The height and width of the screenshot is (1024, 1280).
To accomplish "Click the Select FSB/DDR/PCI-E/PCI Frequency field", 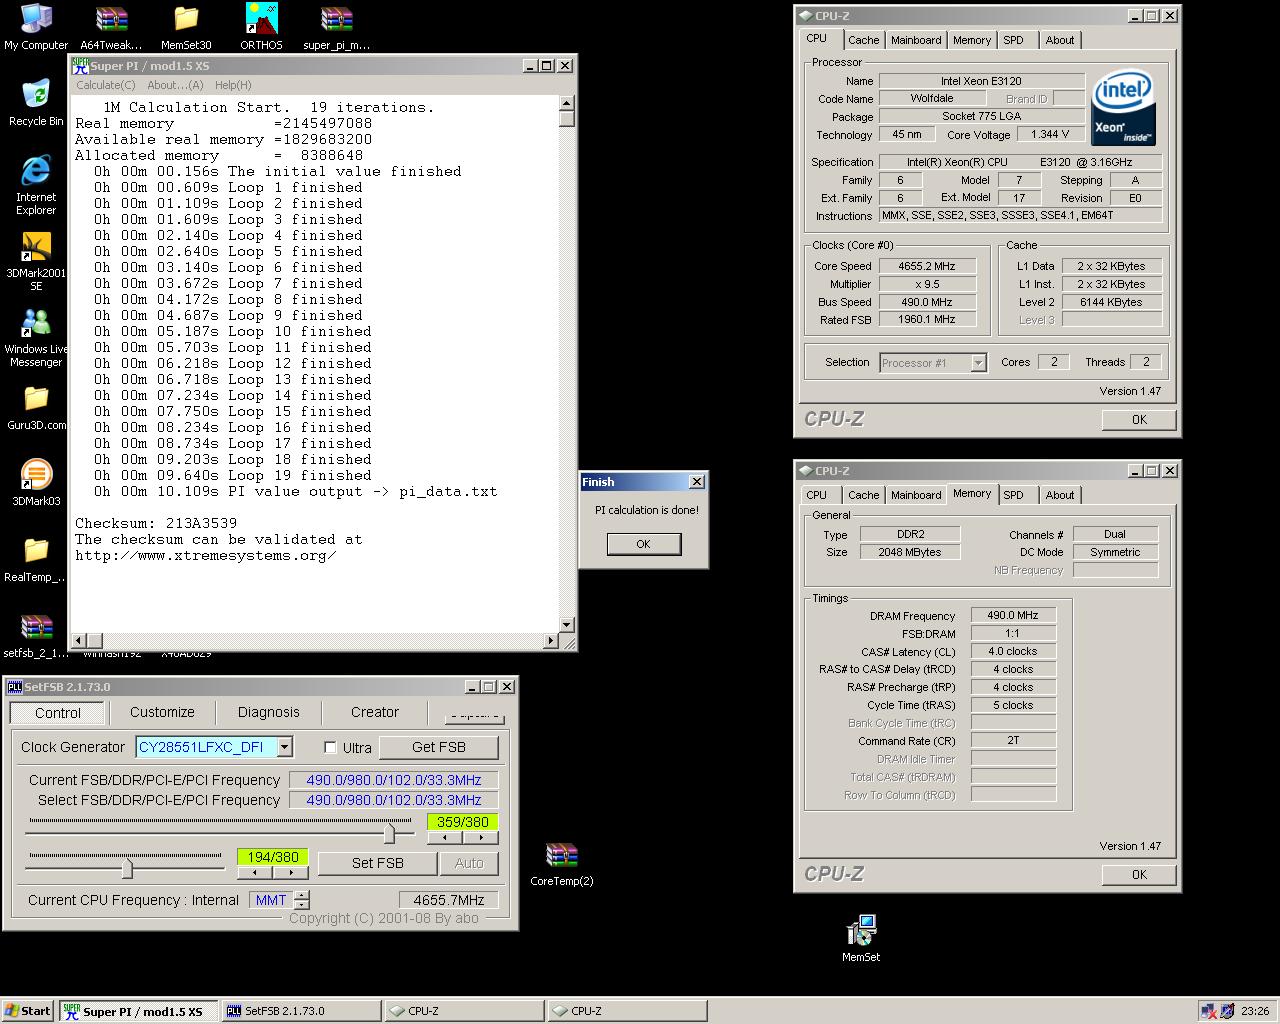I will (x=394, y=800).
